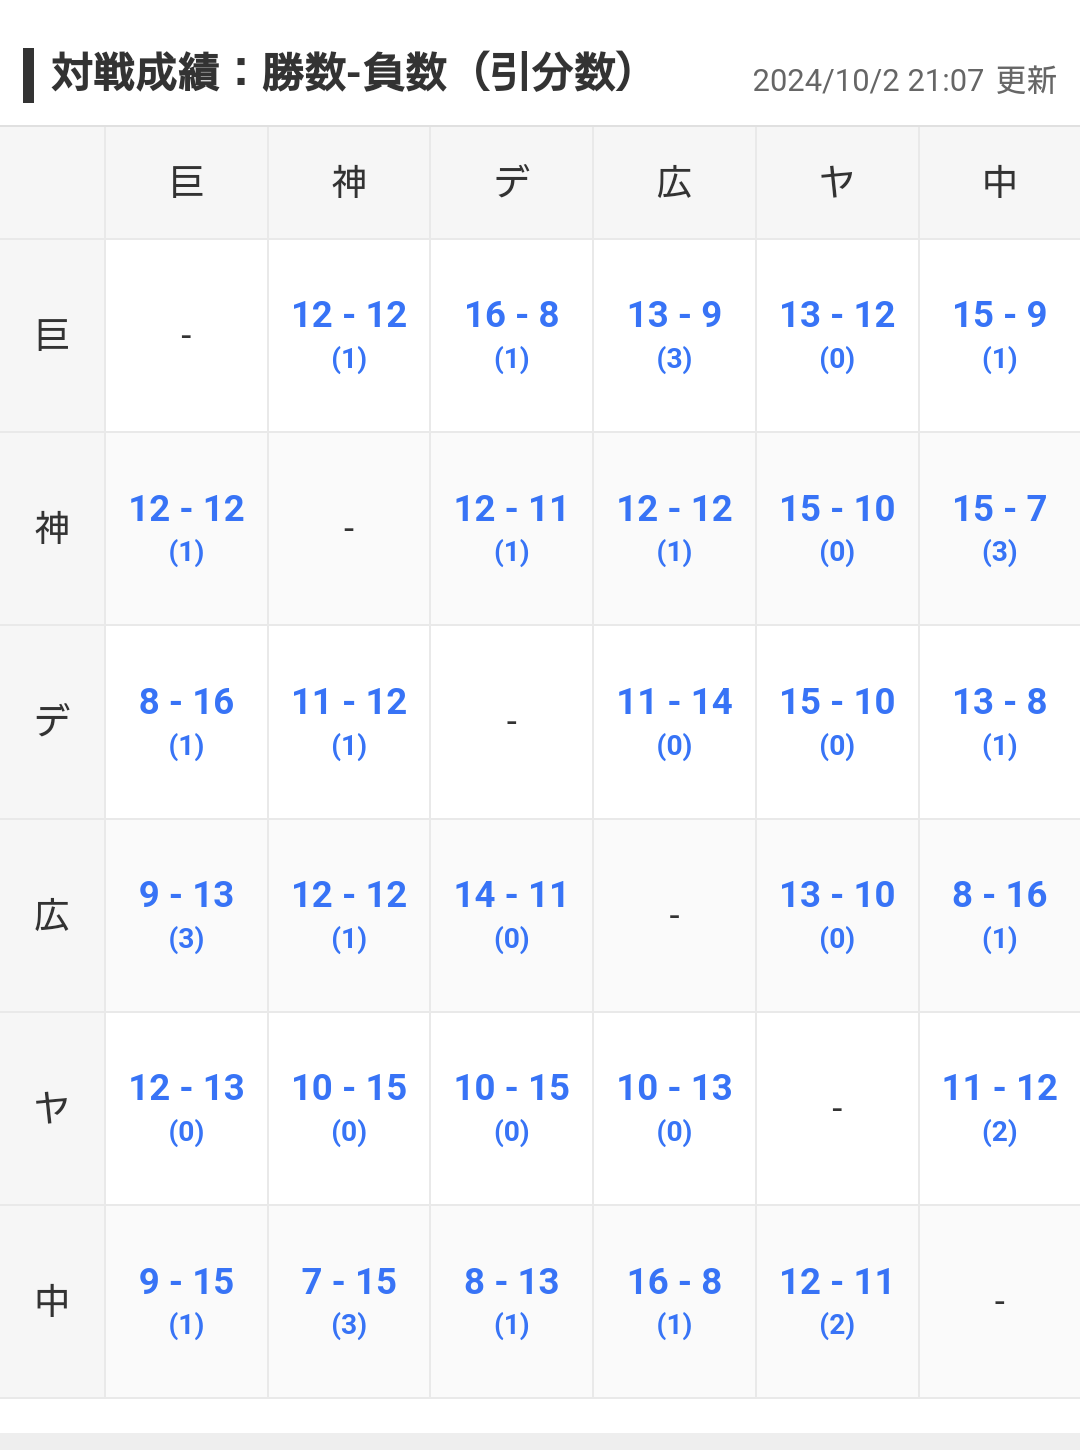The width and height of the screenshot is (1080, 1450).
Task: Select 神 row versus デ 12 - 11 link
Action: pyautogui.click(x=511, y=510)
